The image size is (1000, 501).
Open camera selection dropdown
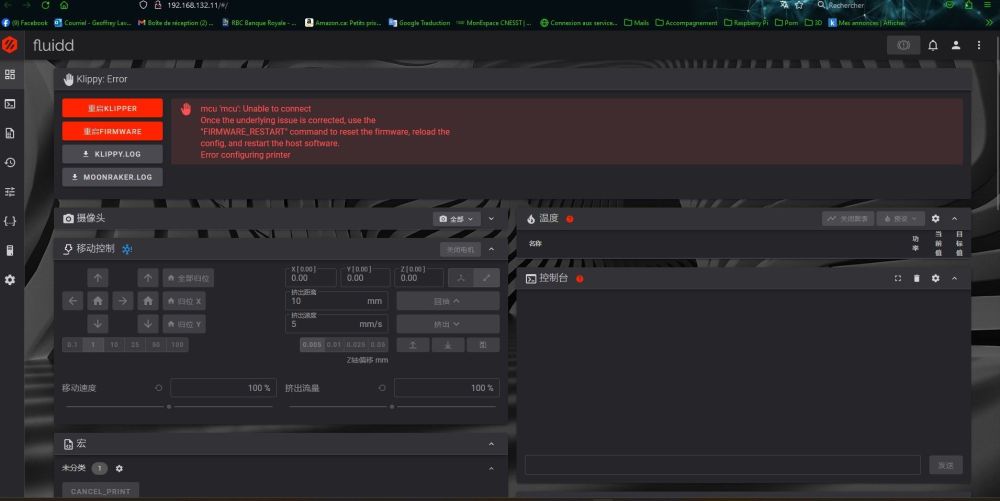pyautogui.click(x=457, y=219)
